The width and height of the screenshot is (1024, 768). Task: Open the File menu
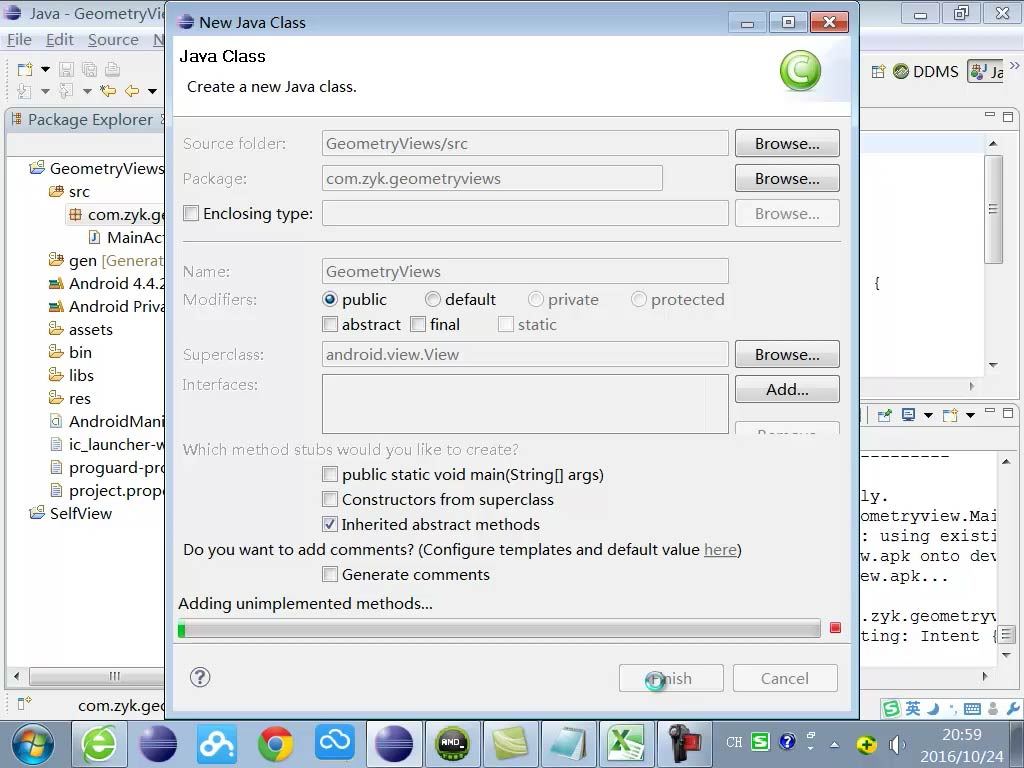click(x=20, y=40)
